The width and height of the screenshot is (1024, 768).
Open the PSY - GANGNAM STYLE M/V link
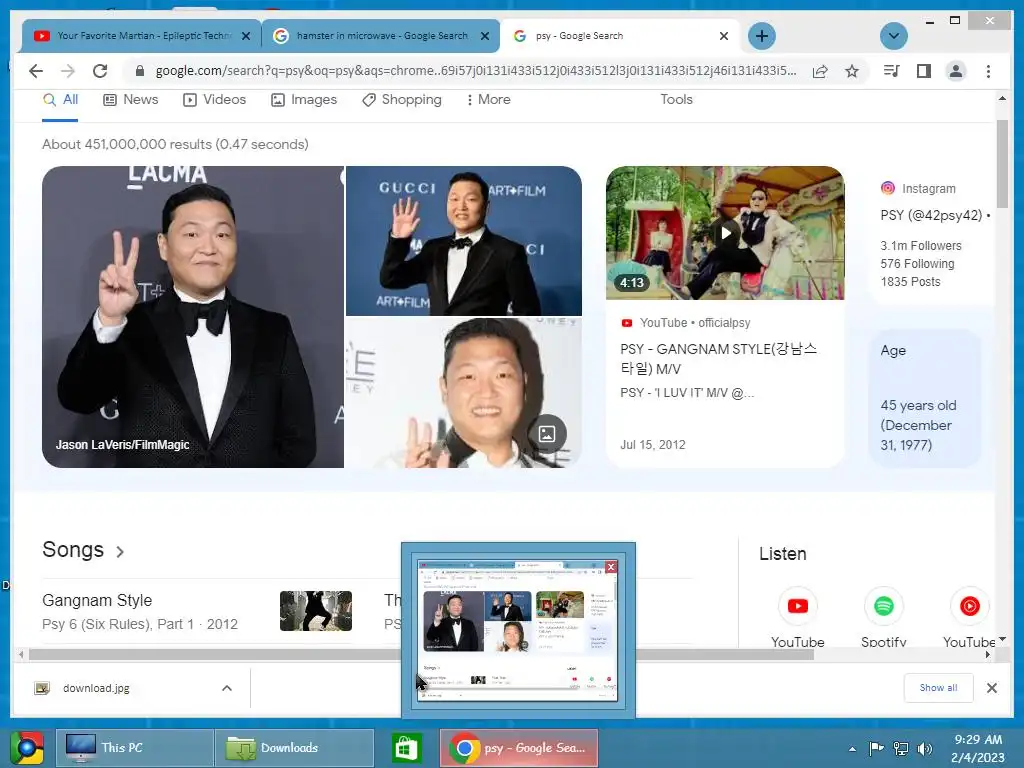click(x=718, y=359)
